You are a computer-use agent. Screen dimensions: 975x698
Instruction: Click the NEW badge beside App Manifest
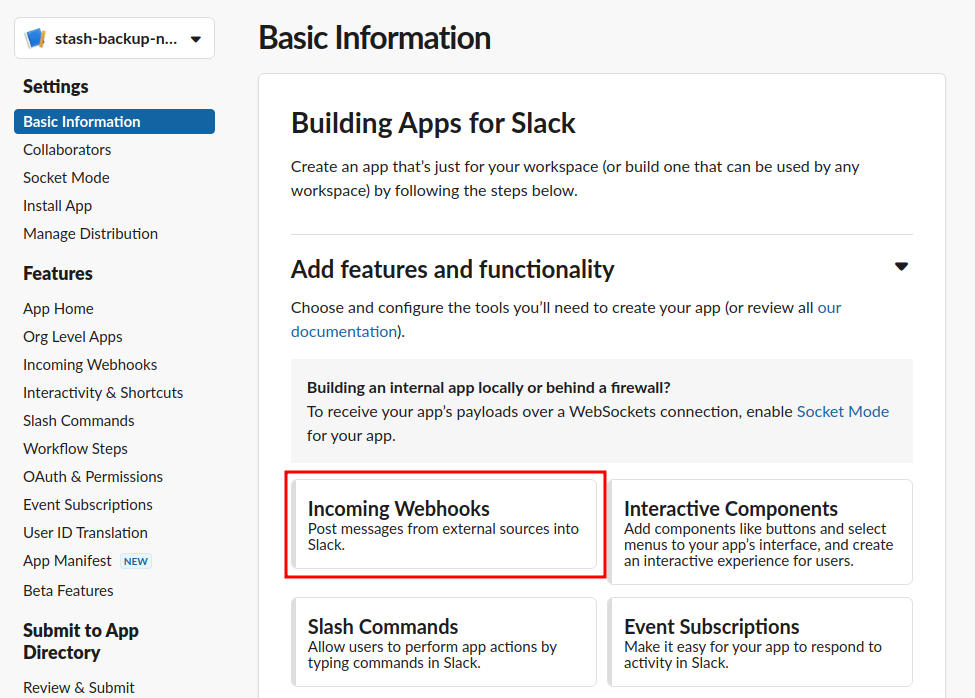136,561
